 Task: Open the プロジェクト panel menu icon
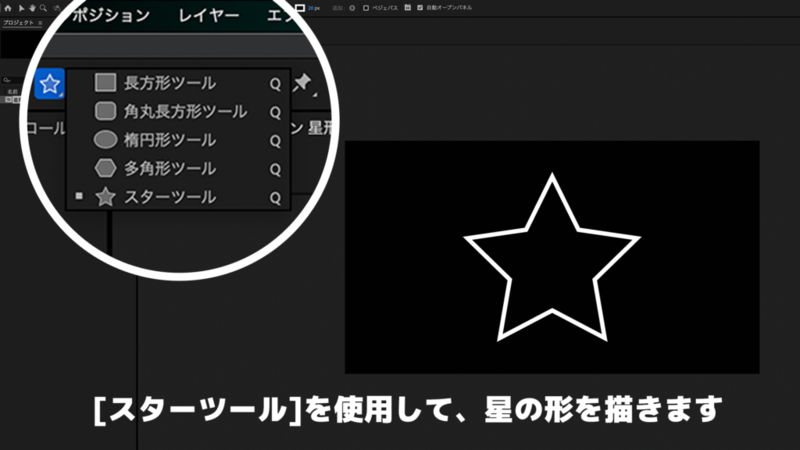(x=40, y=22)
